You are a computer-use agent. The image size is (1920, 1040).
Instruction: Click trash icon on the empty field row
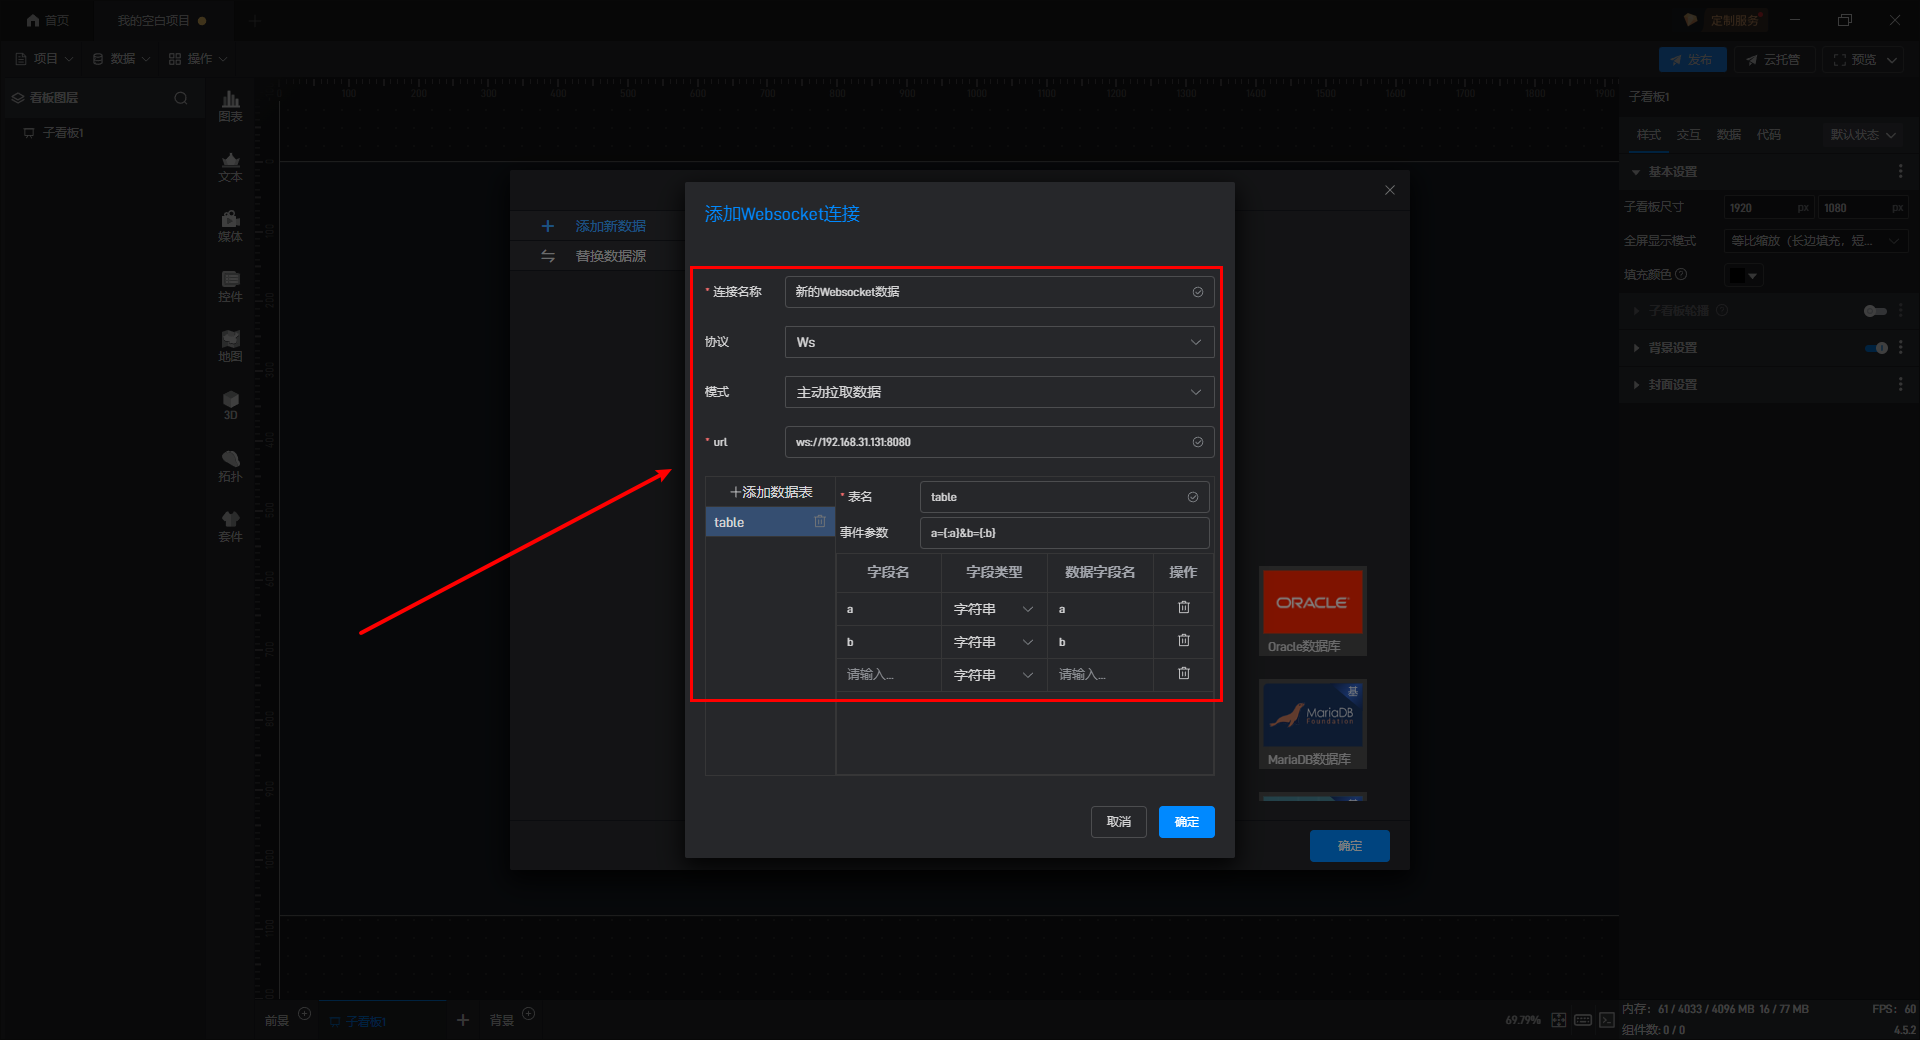click(x=1184, y=674)
